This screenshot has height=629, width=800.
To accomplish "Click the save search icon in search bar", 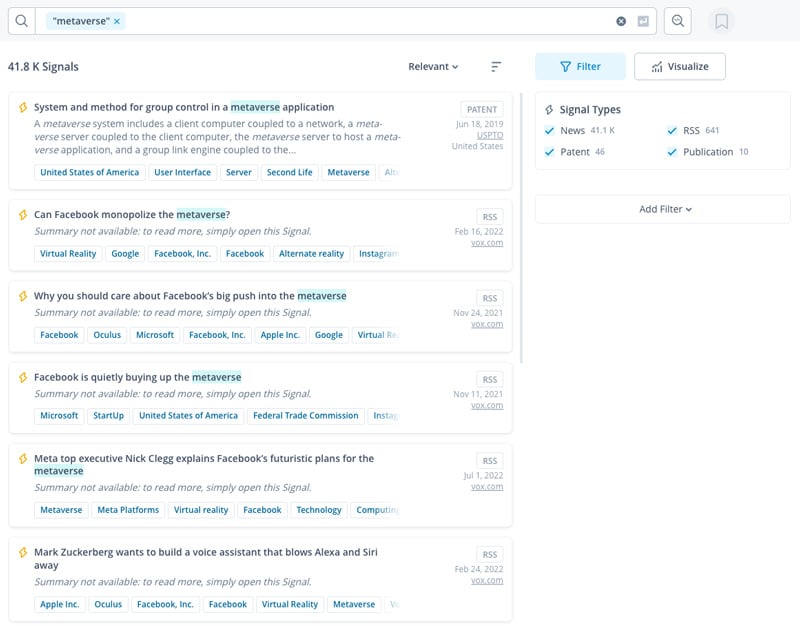I will 643,21.
